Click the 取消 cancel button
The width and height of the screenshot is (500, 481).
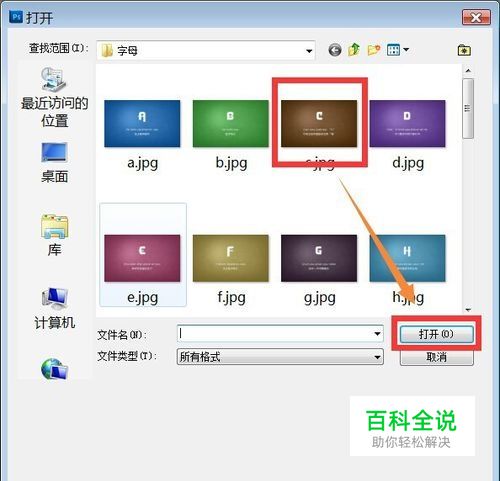[x=436, y=357]
